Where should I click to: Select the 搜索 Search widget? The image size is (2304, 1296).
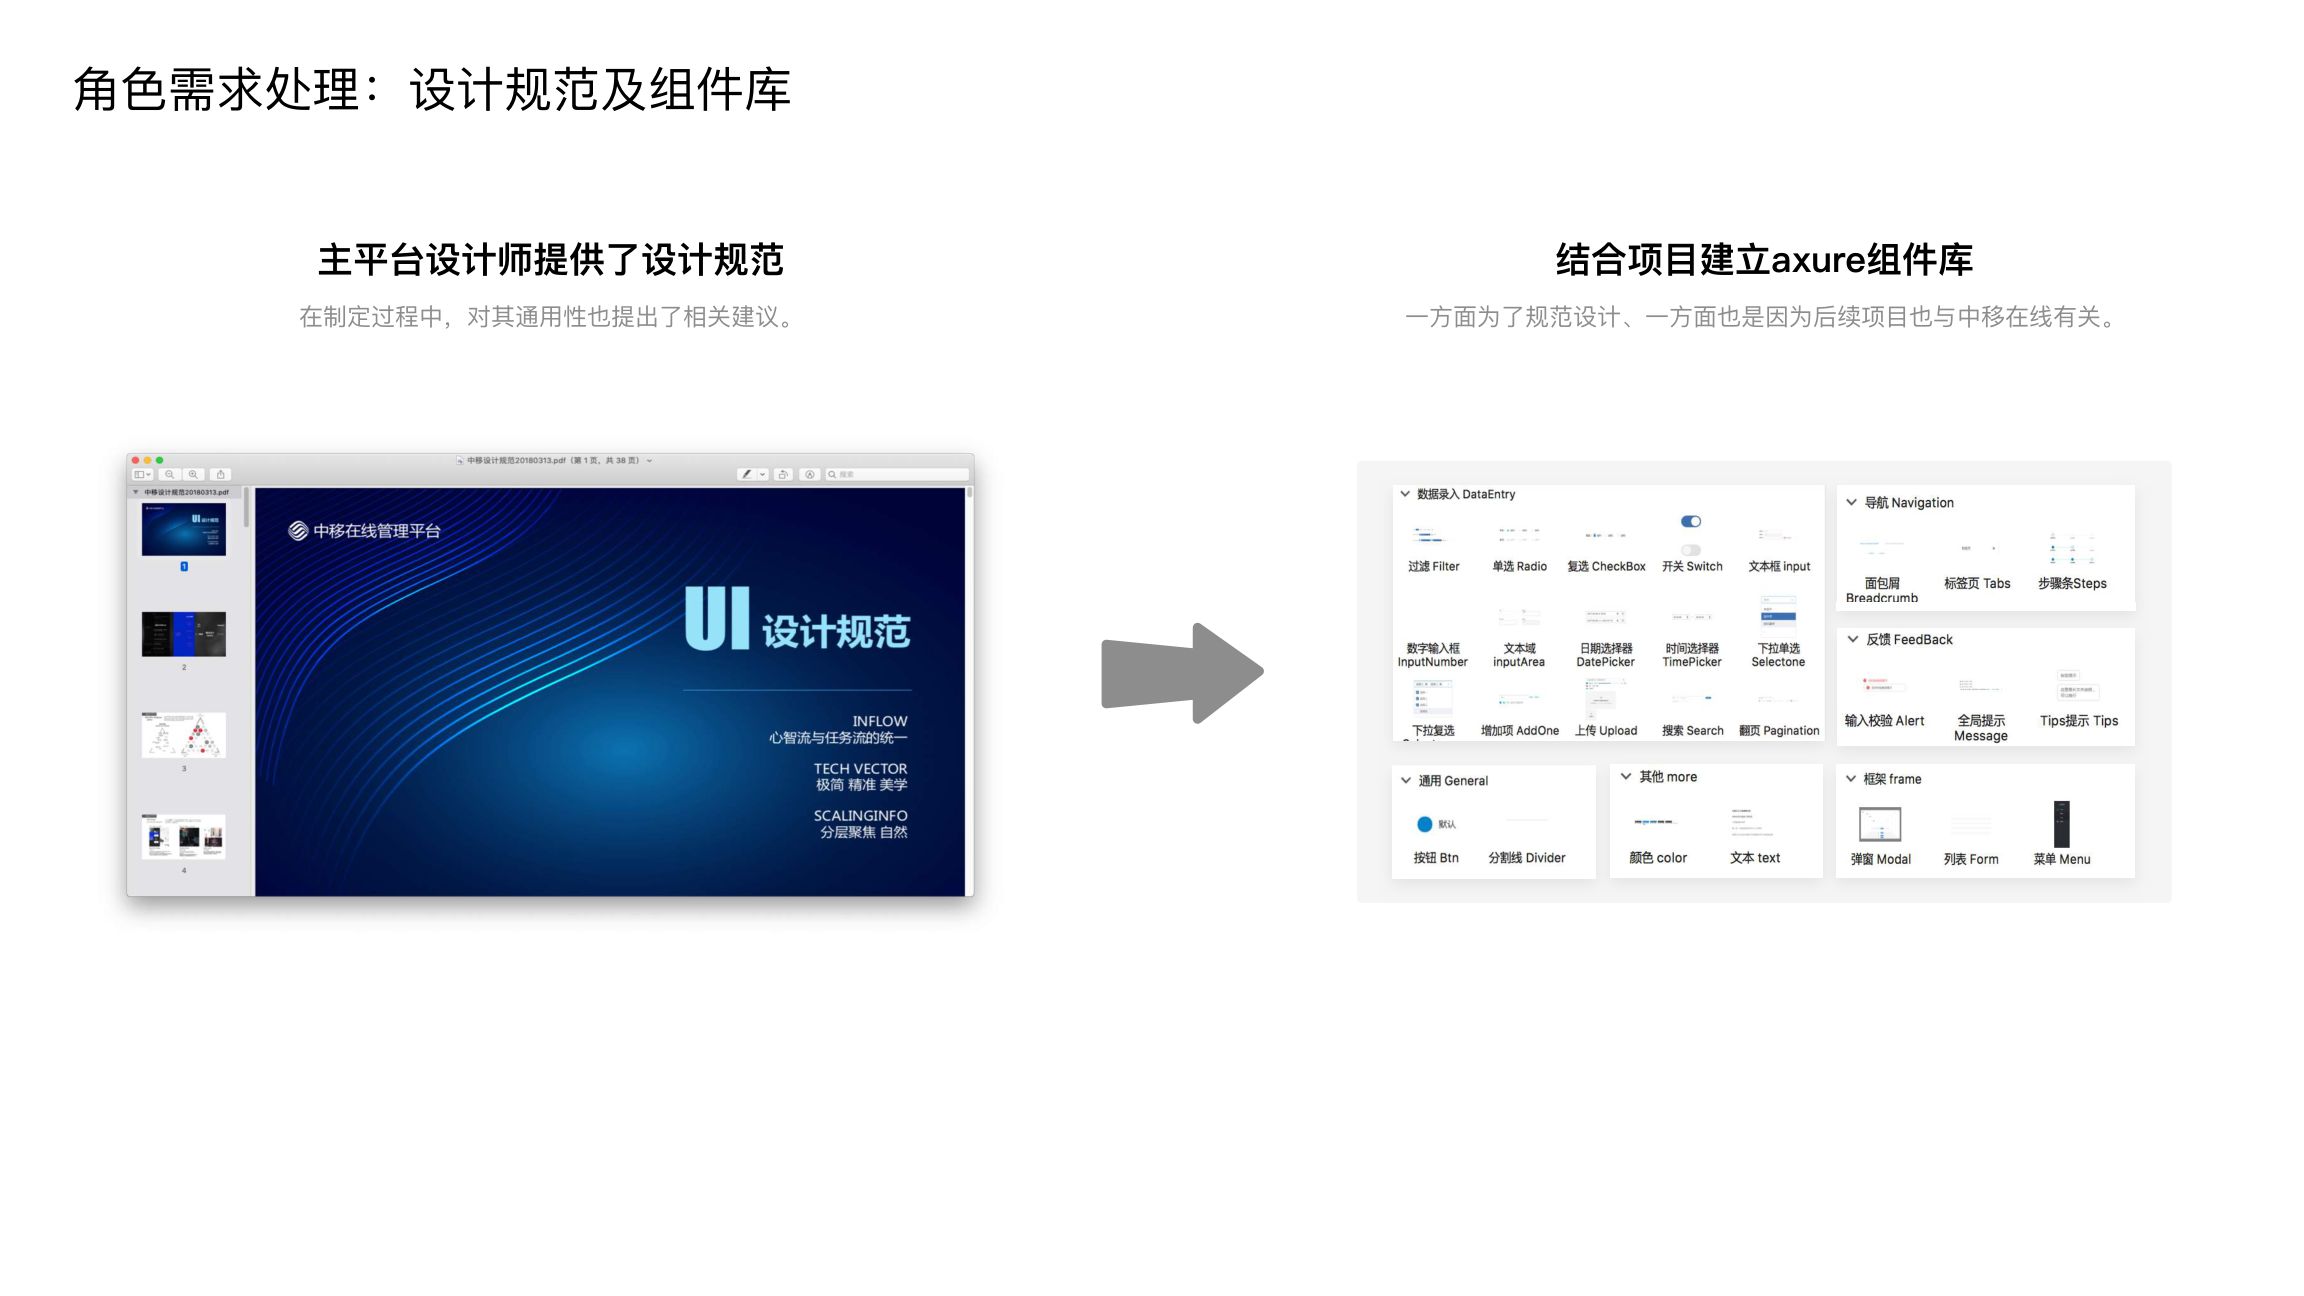coord(1692,716)
